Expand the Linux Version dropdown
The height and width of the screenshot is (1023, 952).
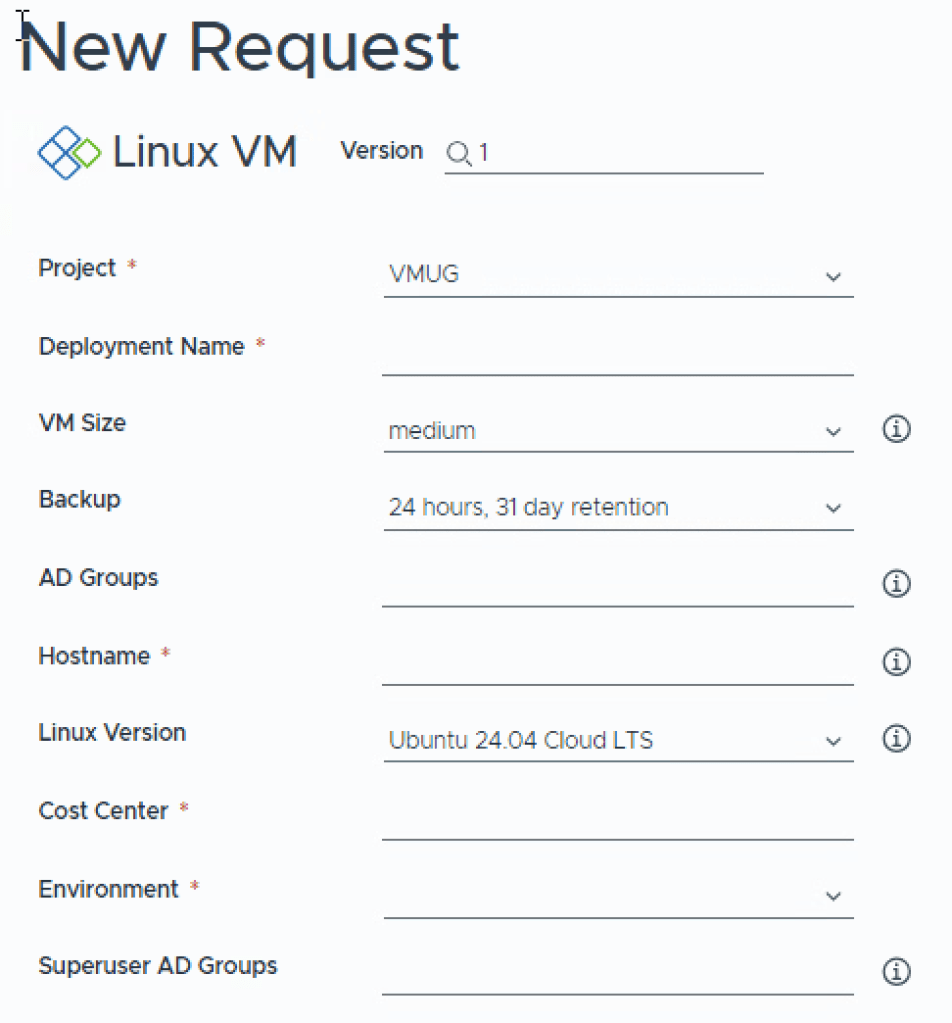(617, 741)
